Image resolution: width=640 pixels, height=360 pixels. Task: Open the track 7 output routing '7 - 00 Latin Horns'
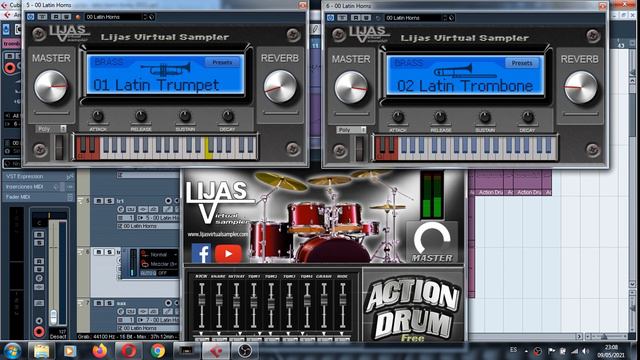click(158, 320)
